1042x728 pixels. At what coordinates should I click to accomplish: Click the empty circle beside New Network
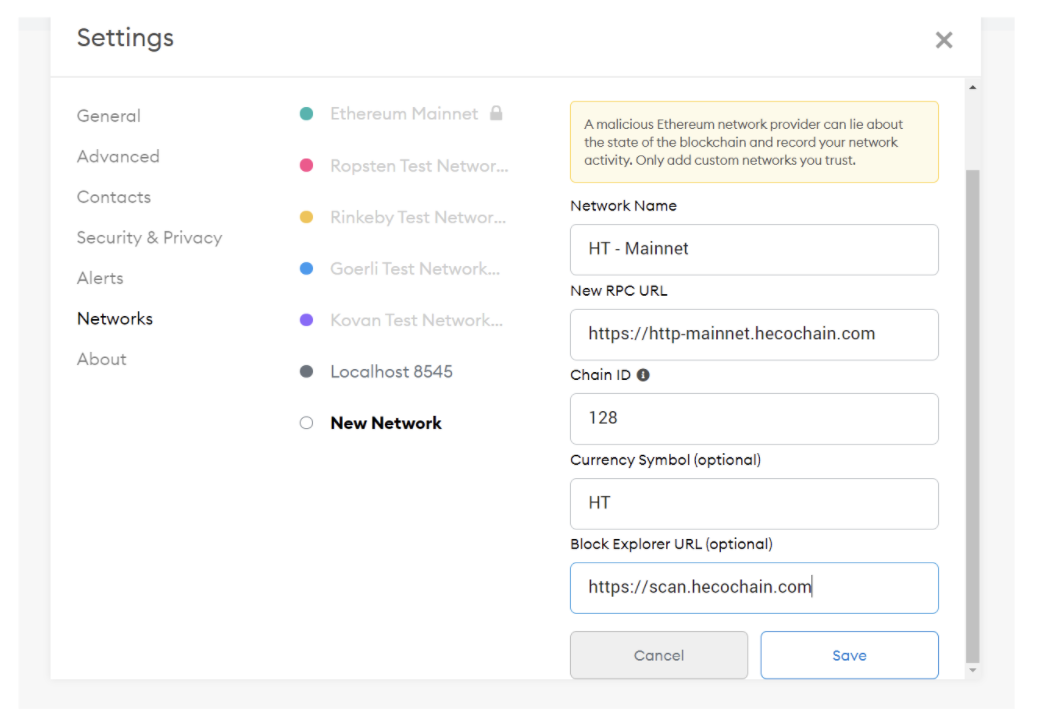click(306, 423)
